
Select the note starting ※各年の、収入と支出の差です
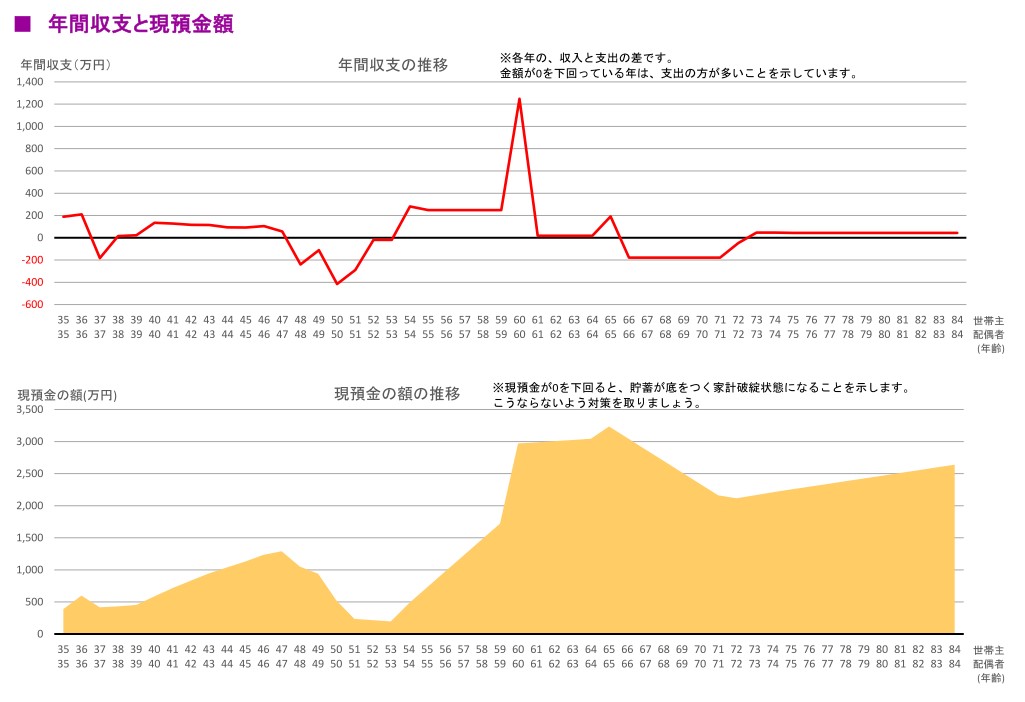coord(587,58)
